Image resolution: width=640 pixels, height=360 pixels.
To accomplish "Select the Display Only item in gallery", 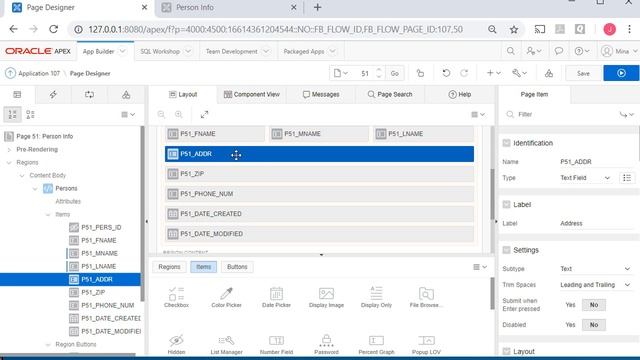I will [376, 297].
